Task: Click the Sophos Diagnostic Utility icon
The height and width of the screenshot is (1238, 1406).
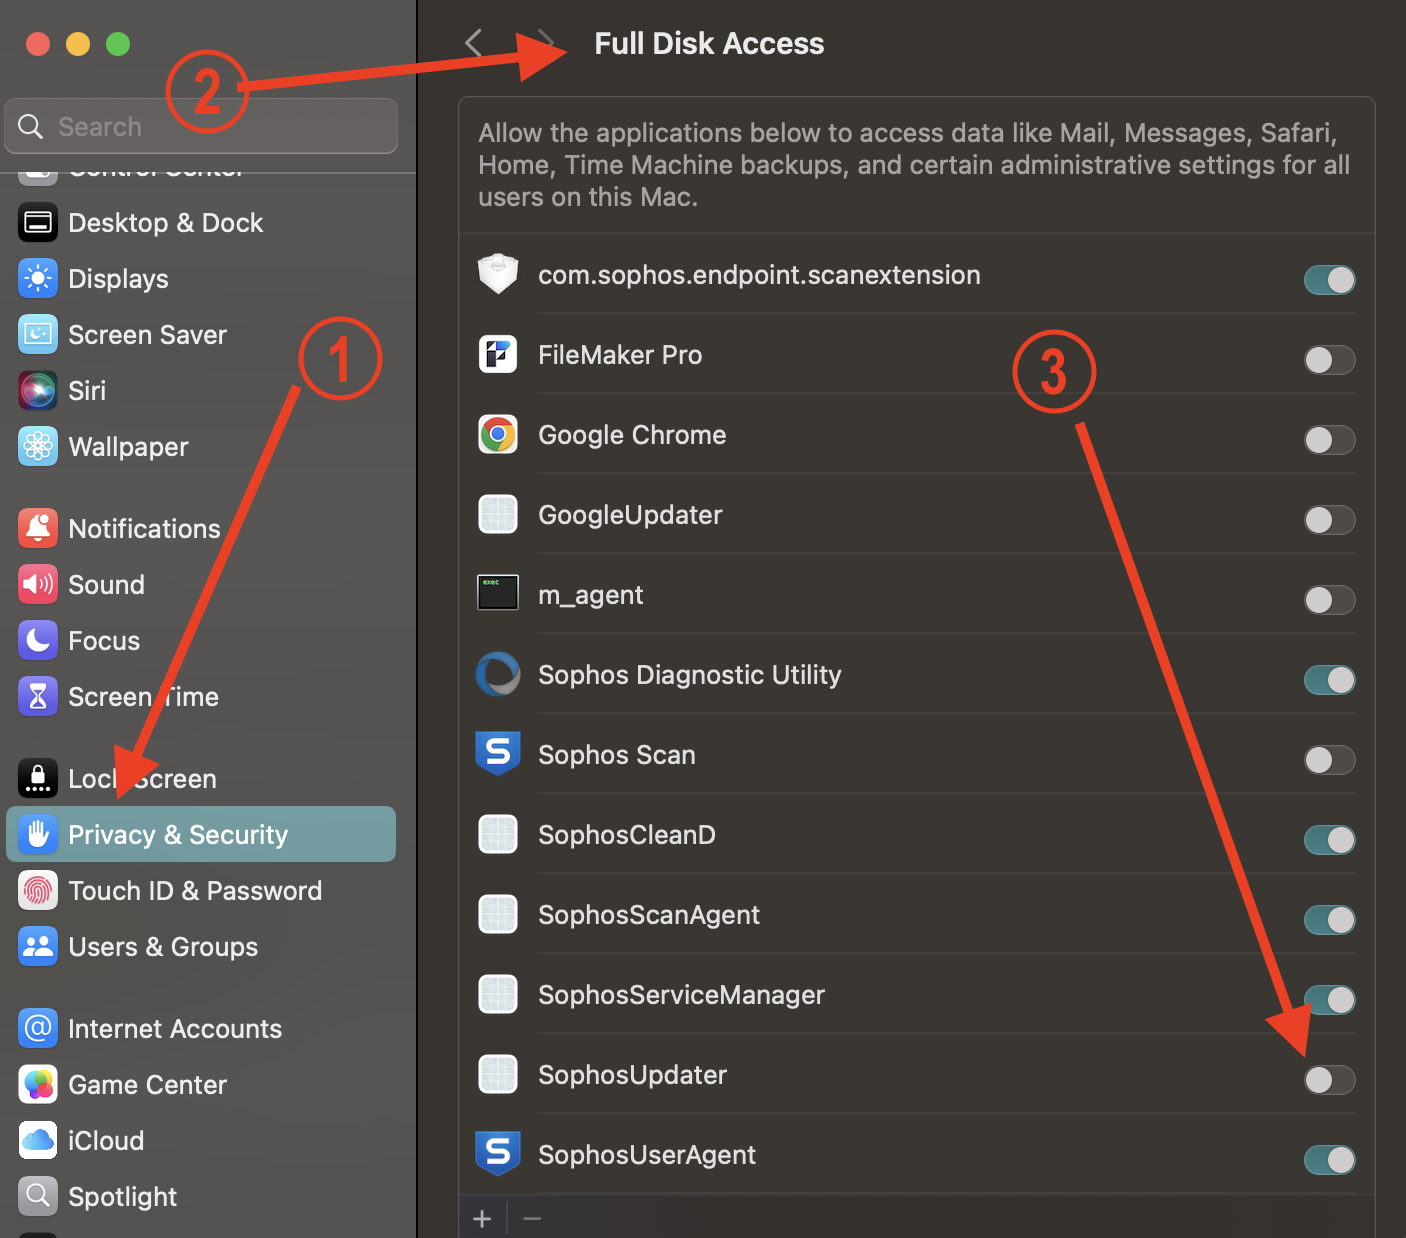Action: (x=498, y=675)
